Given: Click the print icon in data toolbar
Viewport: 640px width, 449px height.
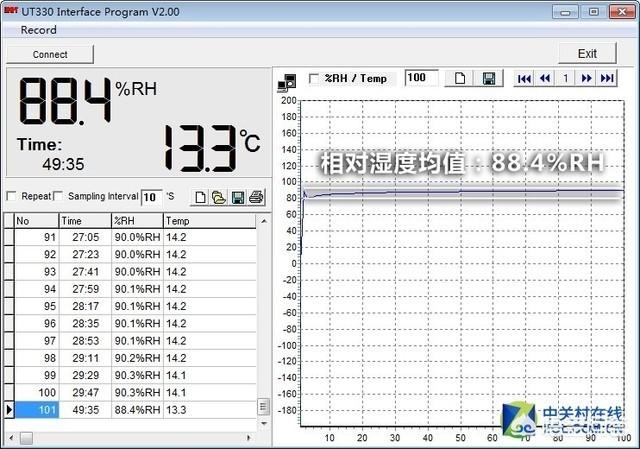Looking at the screenshot, I should coord(256,198).
